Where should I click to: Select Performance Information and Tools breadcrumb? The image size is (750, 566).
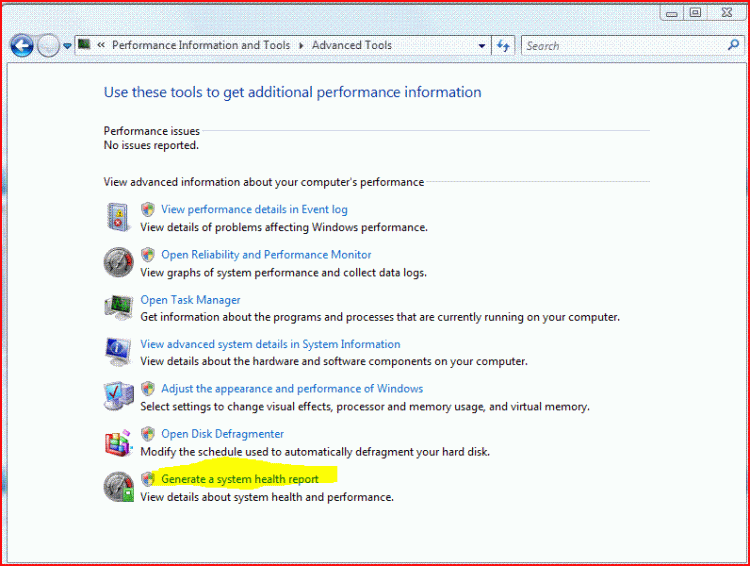[x=201, y=45]
